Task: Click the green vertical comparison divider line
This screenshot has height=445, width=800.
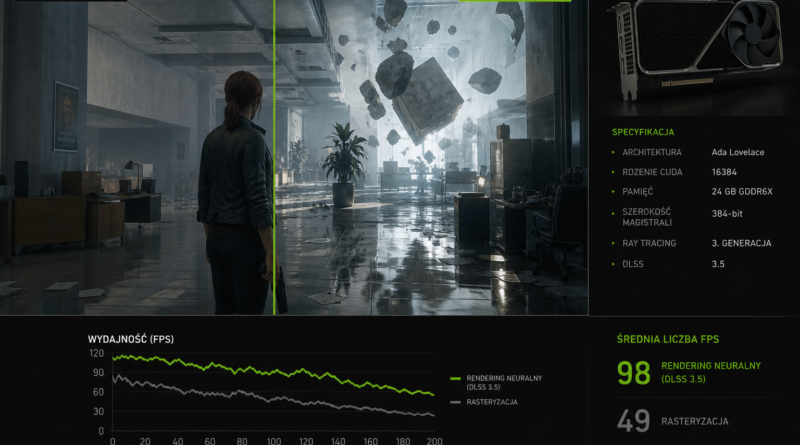Action: [x=274, y=157]
